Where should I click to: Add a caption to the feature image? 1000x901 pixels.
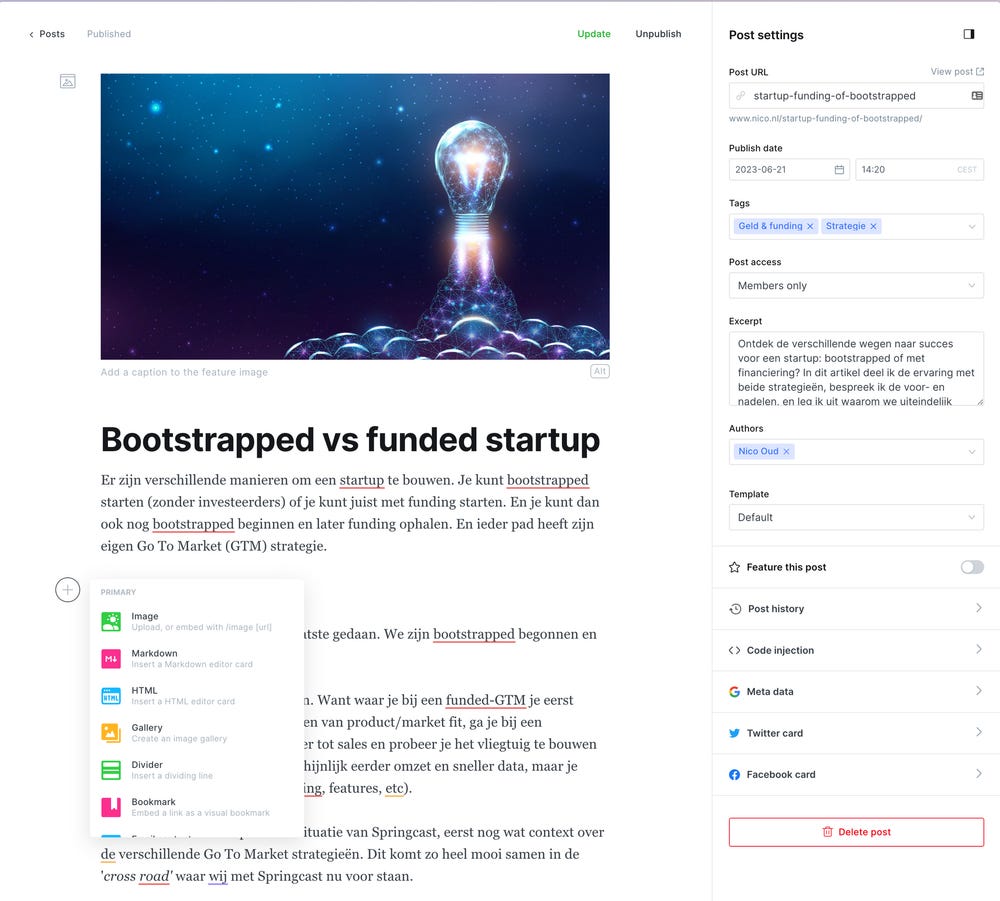pos(184,372)
